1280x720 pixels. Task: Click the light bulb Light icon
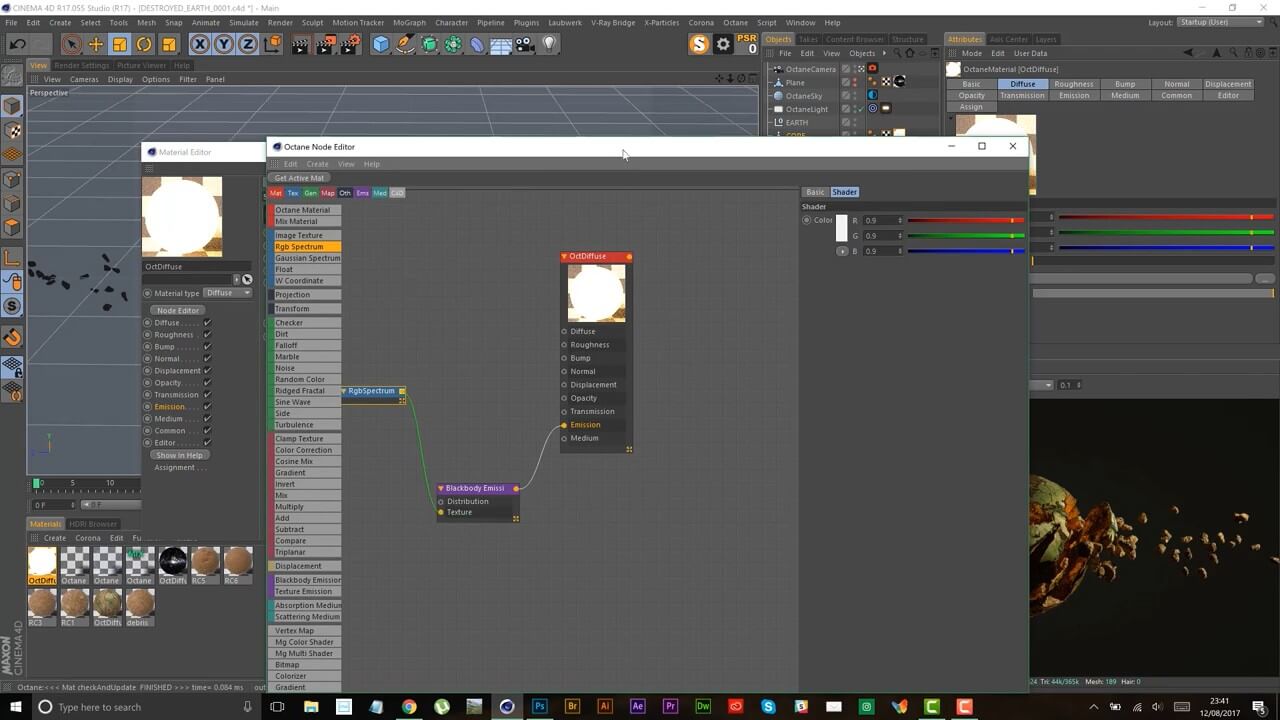point(549,44)
